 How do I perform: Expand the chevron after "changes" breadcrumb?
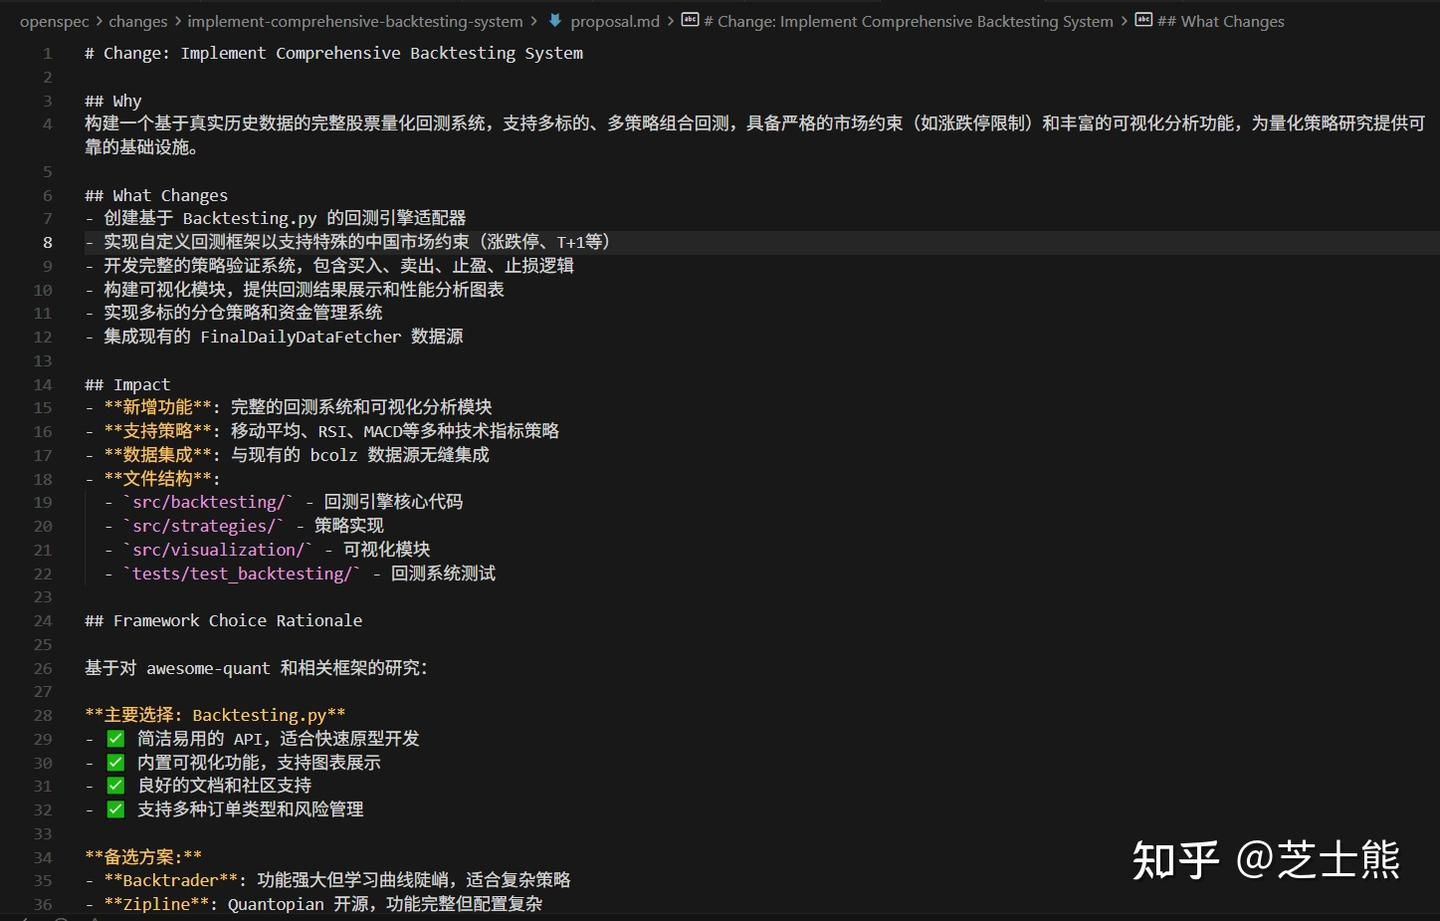point(178,19)
